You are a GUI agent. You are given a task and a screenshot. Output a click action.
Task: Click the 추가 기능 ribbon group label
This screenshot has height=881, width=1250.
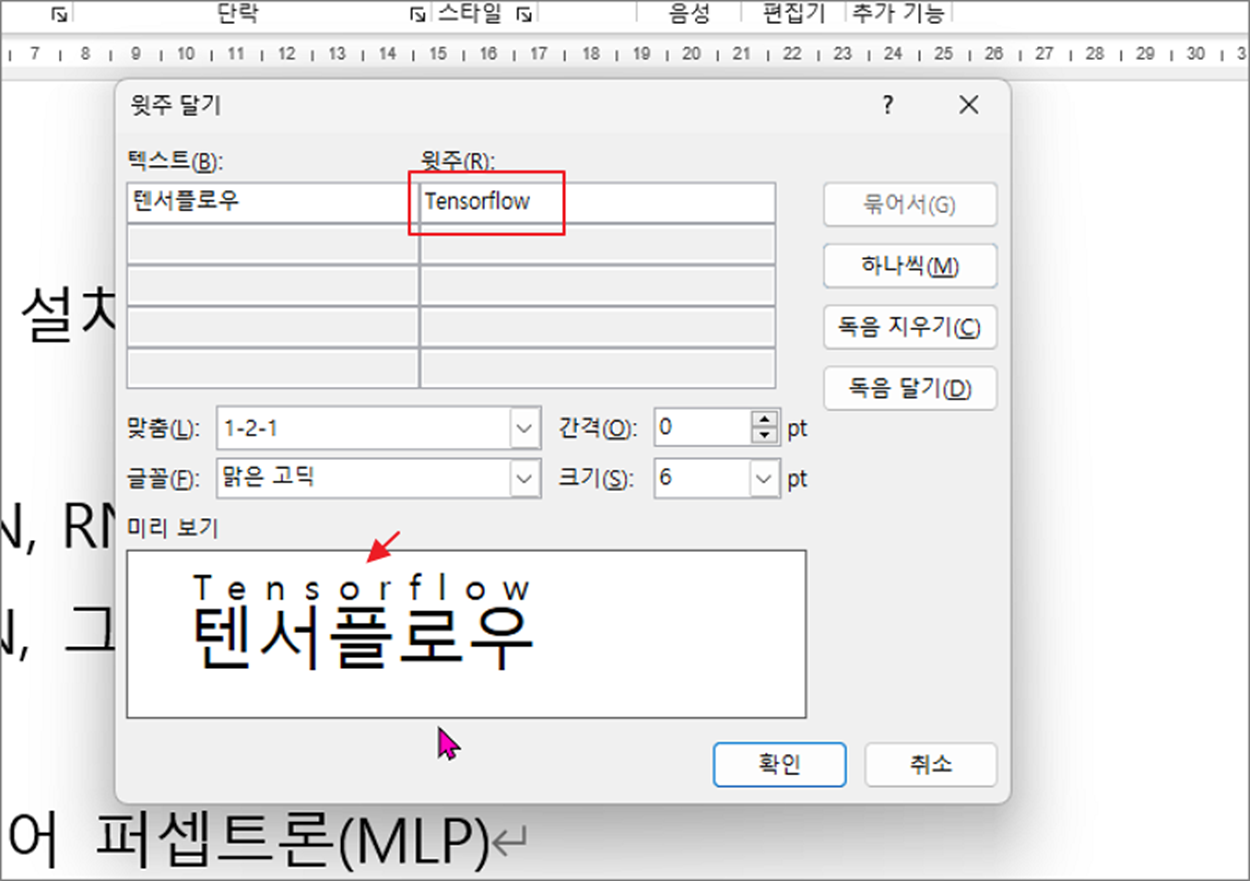click(x=898, y=12)
